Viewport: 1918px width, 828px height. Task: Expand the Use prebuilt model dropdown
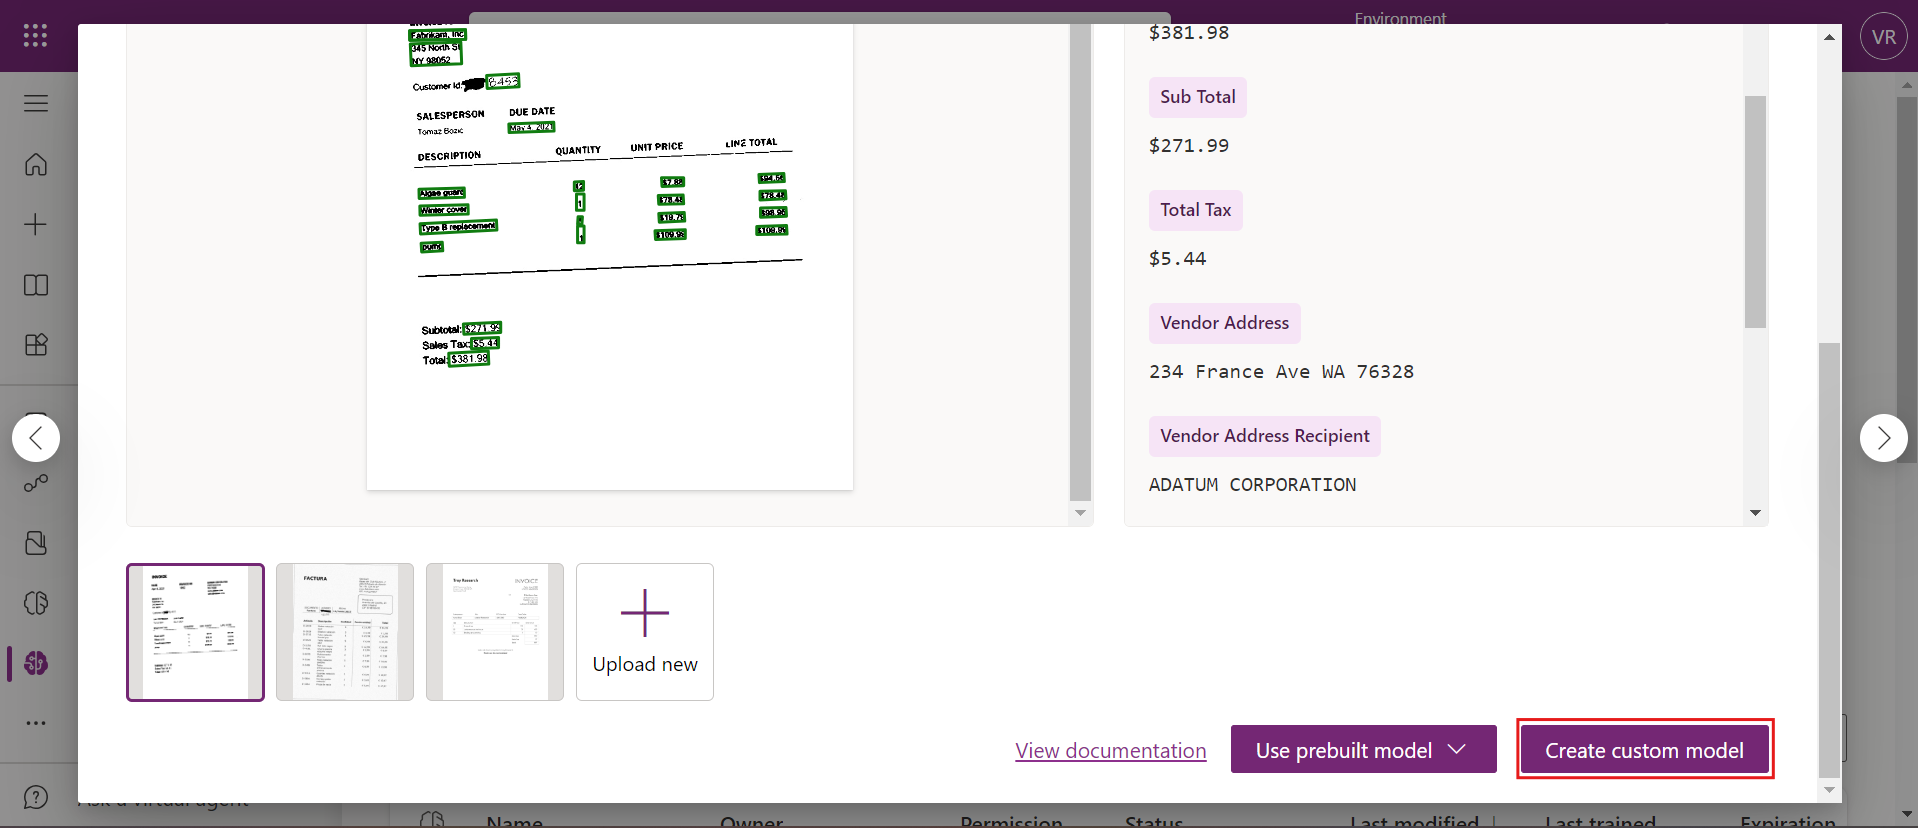tap(1362, 750)
